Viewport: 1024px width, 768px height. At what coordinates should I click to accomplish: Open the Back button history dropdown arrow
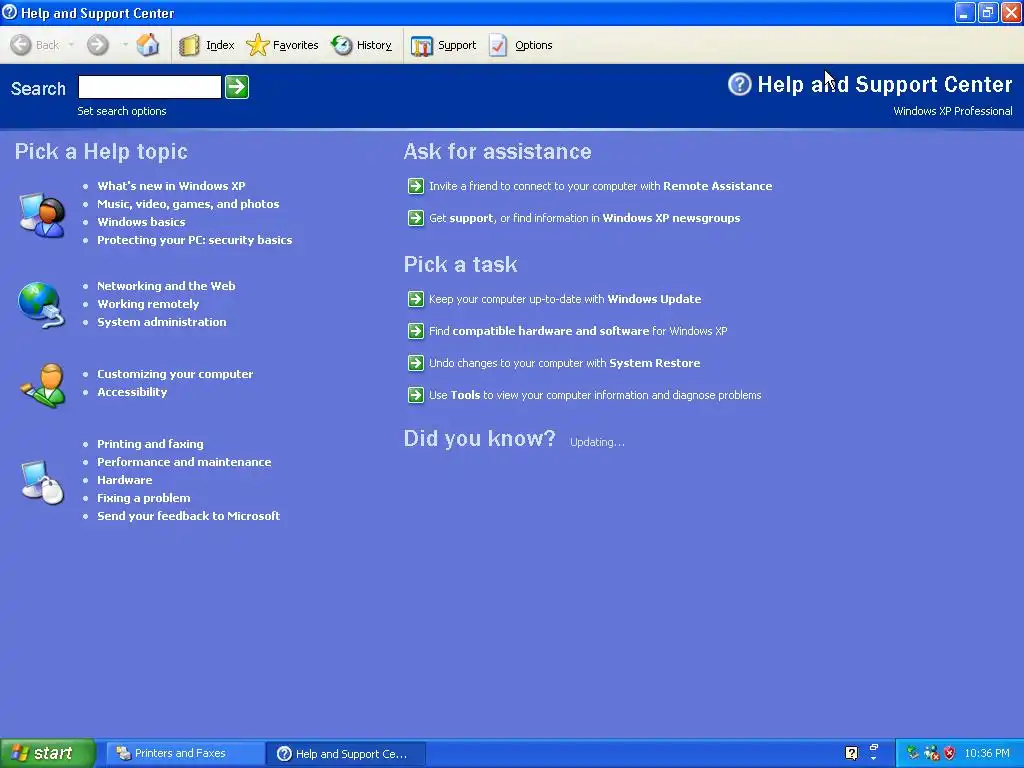(x=71, y=45)
